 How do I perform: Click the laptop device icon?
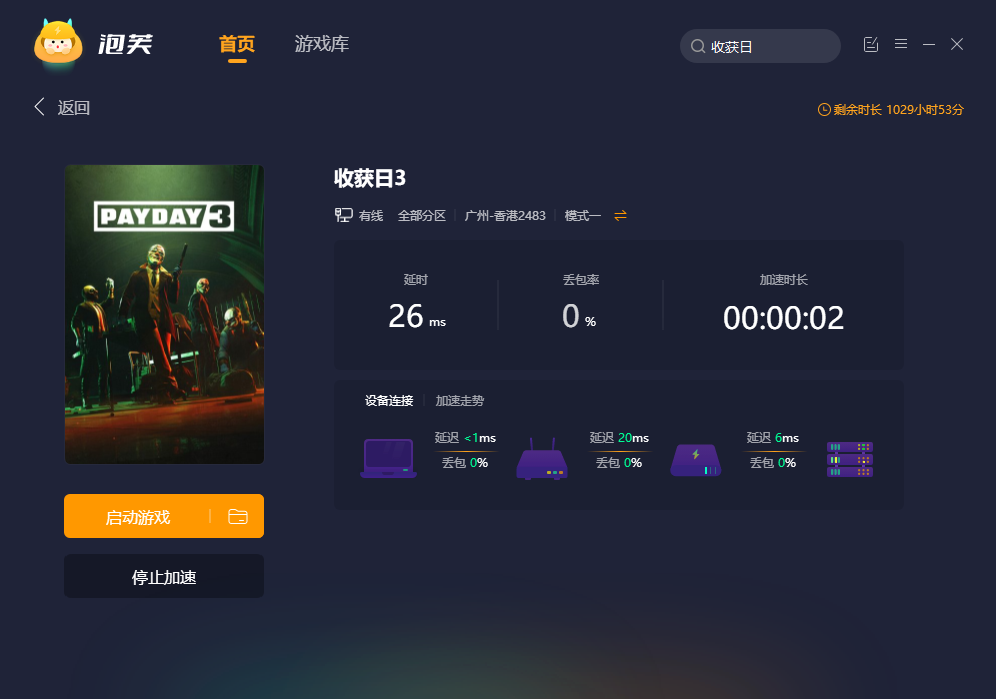(x=388, y=459)
